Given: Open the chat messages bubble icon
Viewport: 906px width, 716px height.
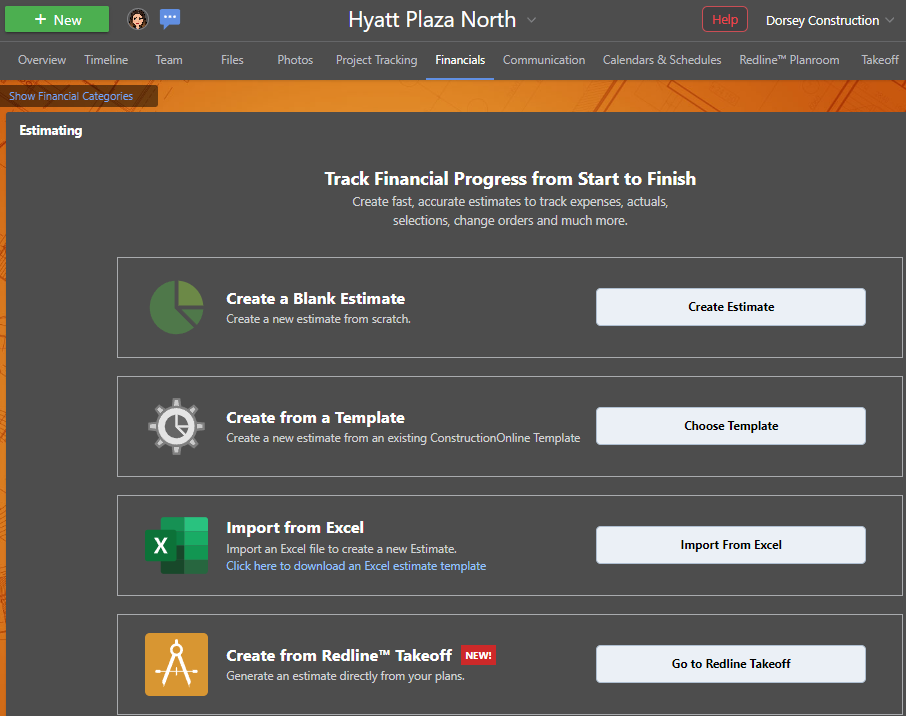Looking at the screenshot, I should coord(170,19).
